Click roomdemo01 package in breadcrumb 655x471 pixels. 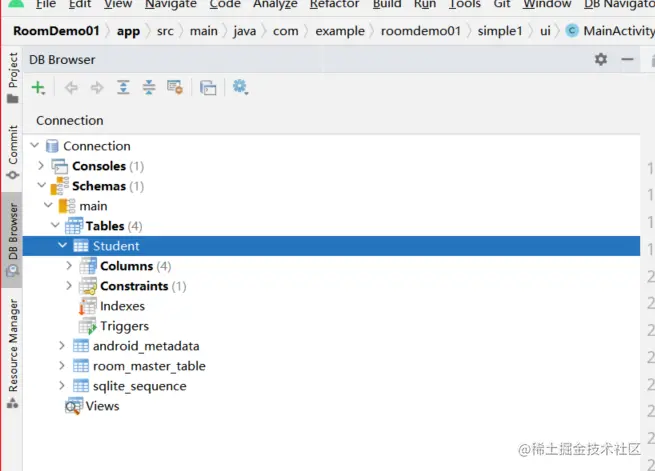coord(421,31)
